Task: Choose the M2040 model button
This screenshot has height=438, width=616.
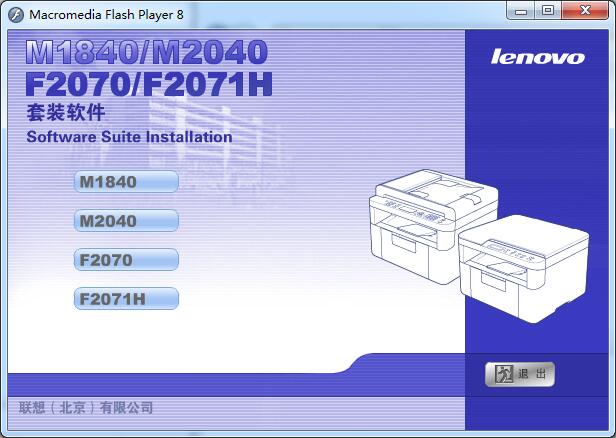Action: coord(127,221)
